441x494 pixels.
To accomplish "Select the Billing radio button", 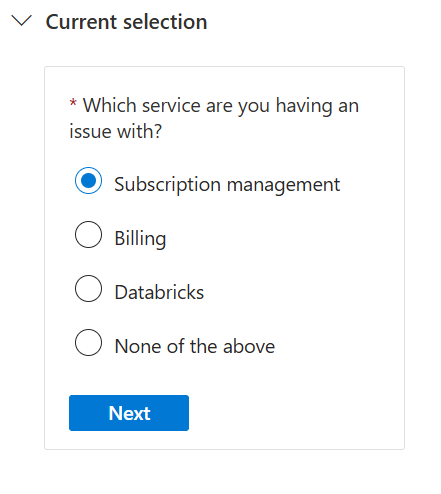I will tap(88, 235).
